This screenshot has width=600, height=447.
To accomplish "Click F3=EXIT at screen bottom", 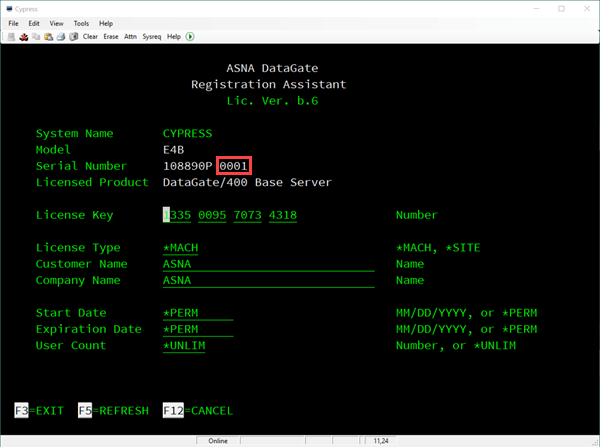I will [37, 411].
